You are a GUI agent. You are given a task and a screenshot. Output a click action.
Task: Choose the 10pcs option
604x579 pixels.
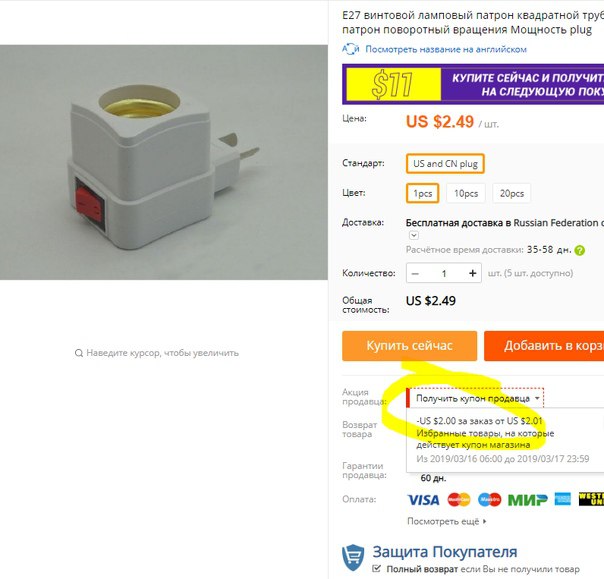coord(466,193)
